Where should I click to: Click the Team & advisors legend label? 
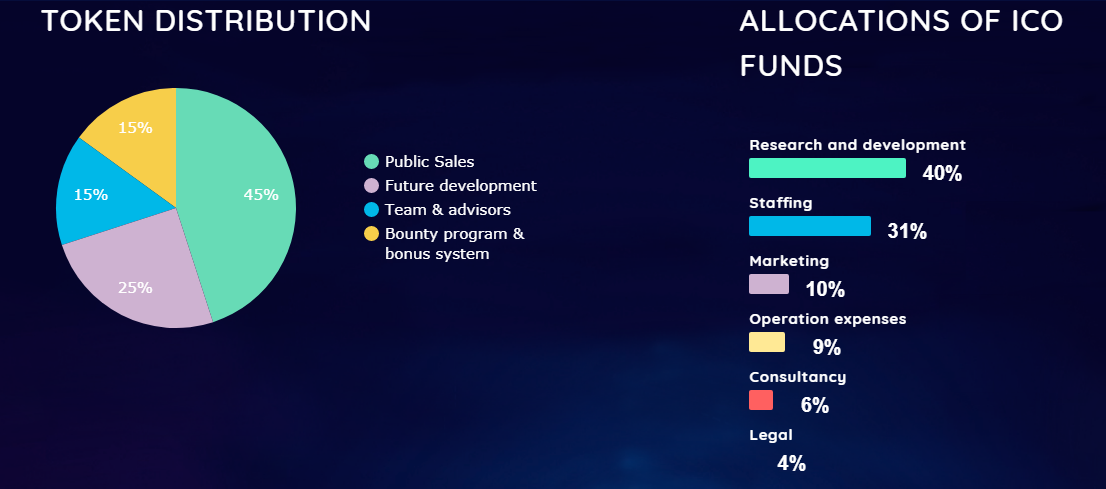[x=448, y=210]
